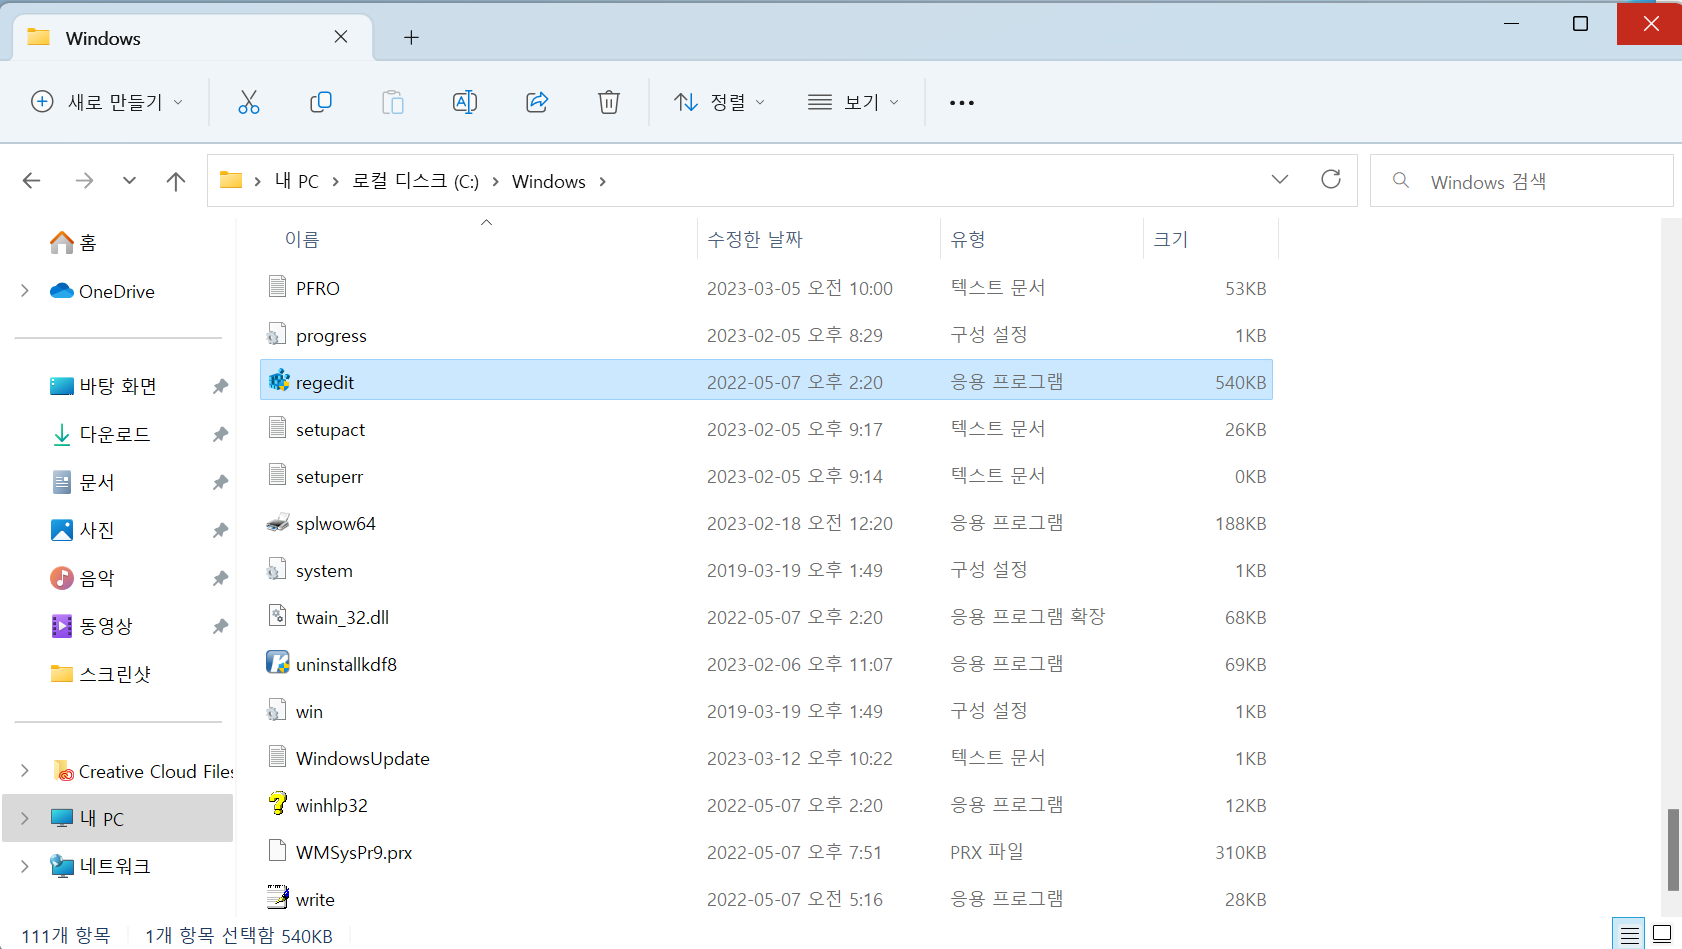1682x949 pixels.
Task: Add a new tab
Action: [411, 38]
